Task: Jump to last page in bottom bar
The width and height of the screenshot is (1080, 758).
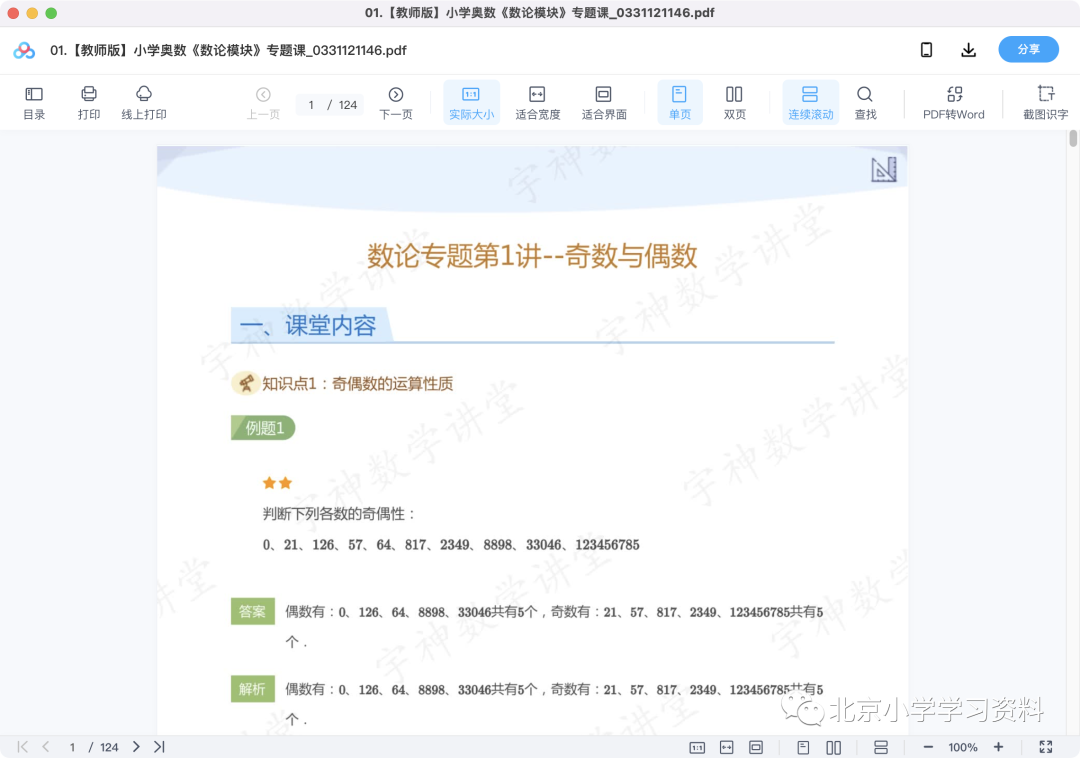Action: 159,747
